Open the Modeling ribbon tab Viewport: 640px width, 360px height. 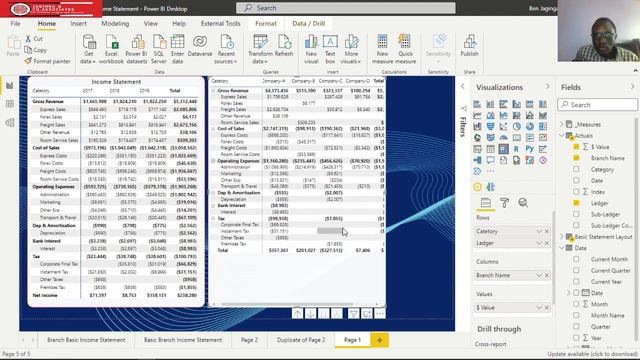pos(115,24)
